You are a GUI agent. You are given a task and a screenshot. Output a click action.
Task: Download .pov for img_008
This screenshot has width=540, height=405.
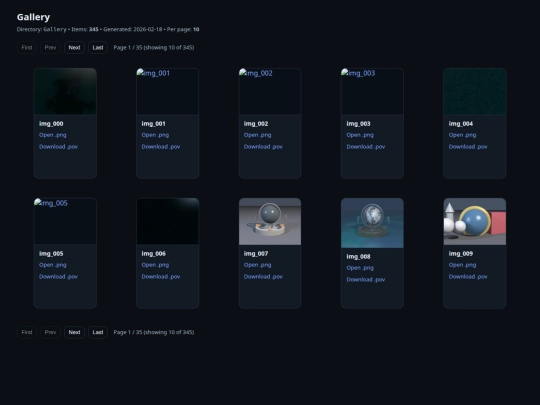[x=365, y=280]
